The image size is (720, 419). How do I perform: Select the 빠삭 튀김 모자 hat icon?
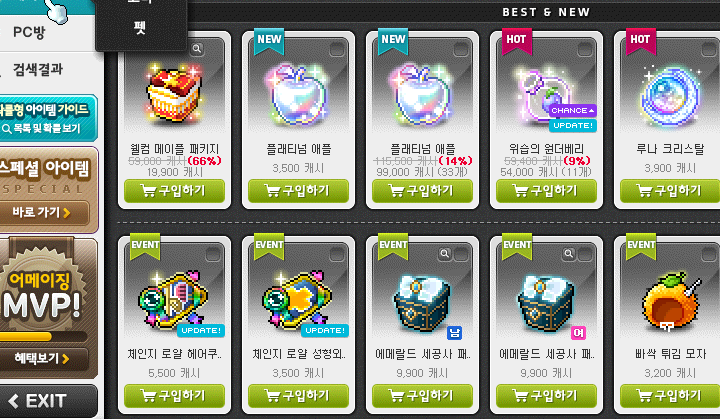tap(670, 301)
